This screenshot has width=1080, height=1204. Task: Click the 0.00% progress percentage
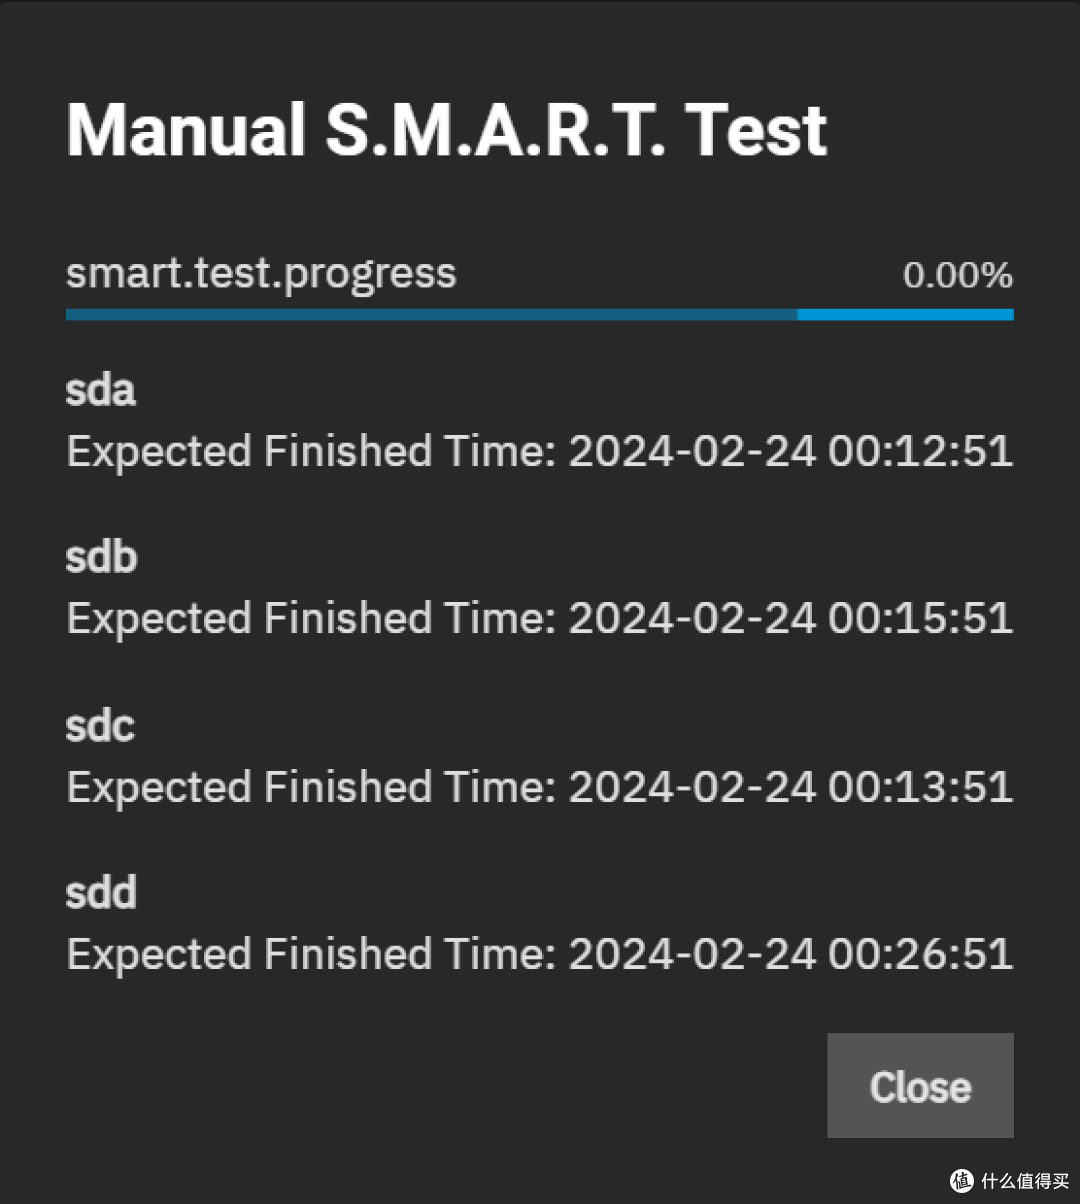tap(958, 275)
